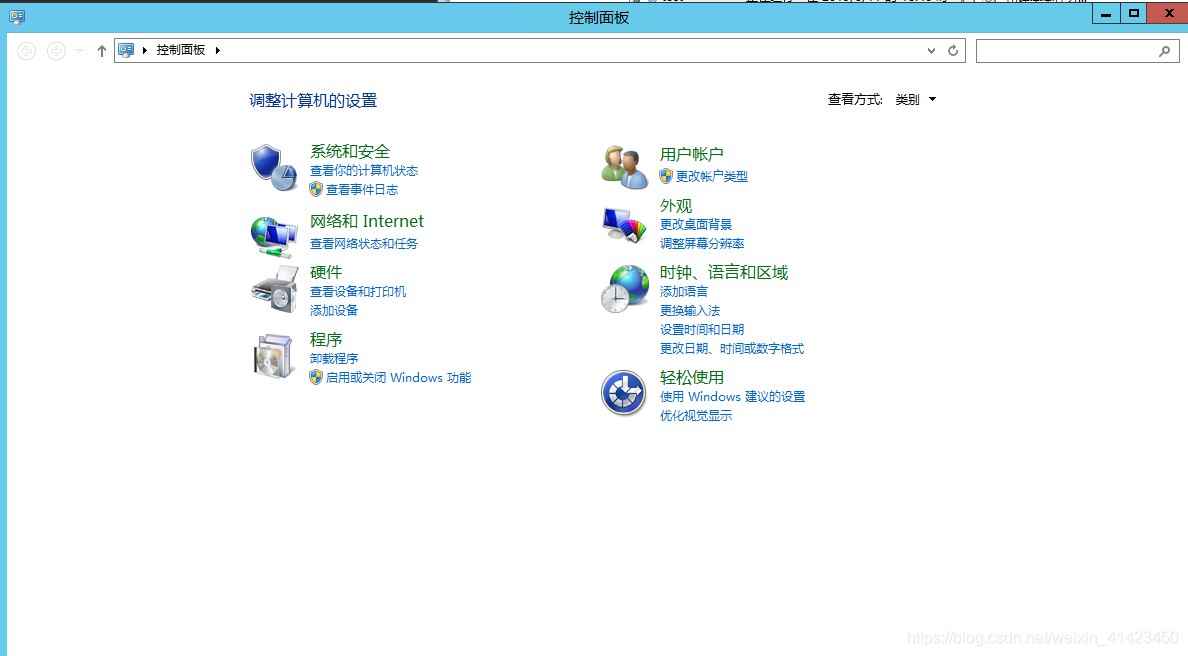Open the 轻松使用 category heading
1188x656 pixels.
tap(692, 377)
